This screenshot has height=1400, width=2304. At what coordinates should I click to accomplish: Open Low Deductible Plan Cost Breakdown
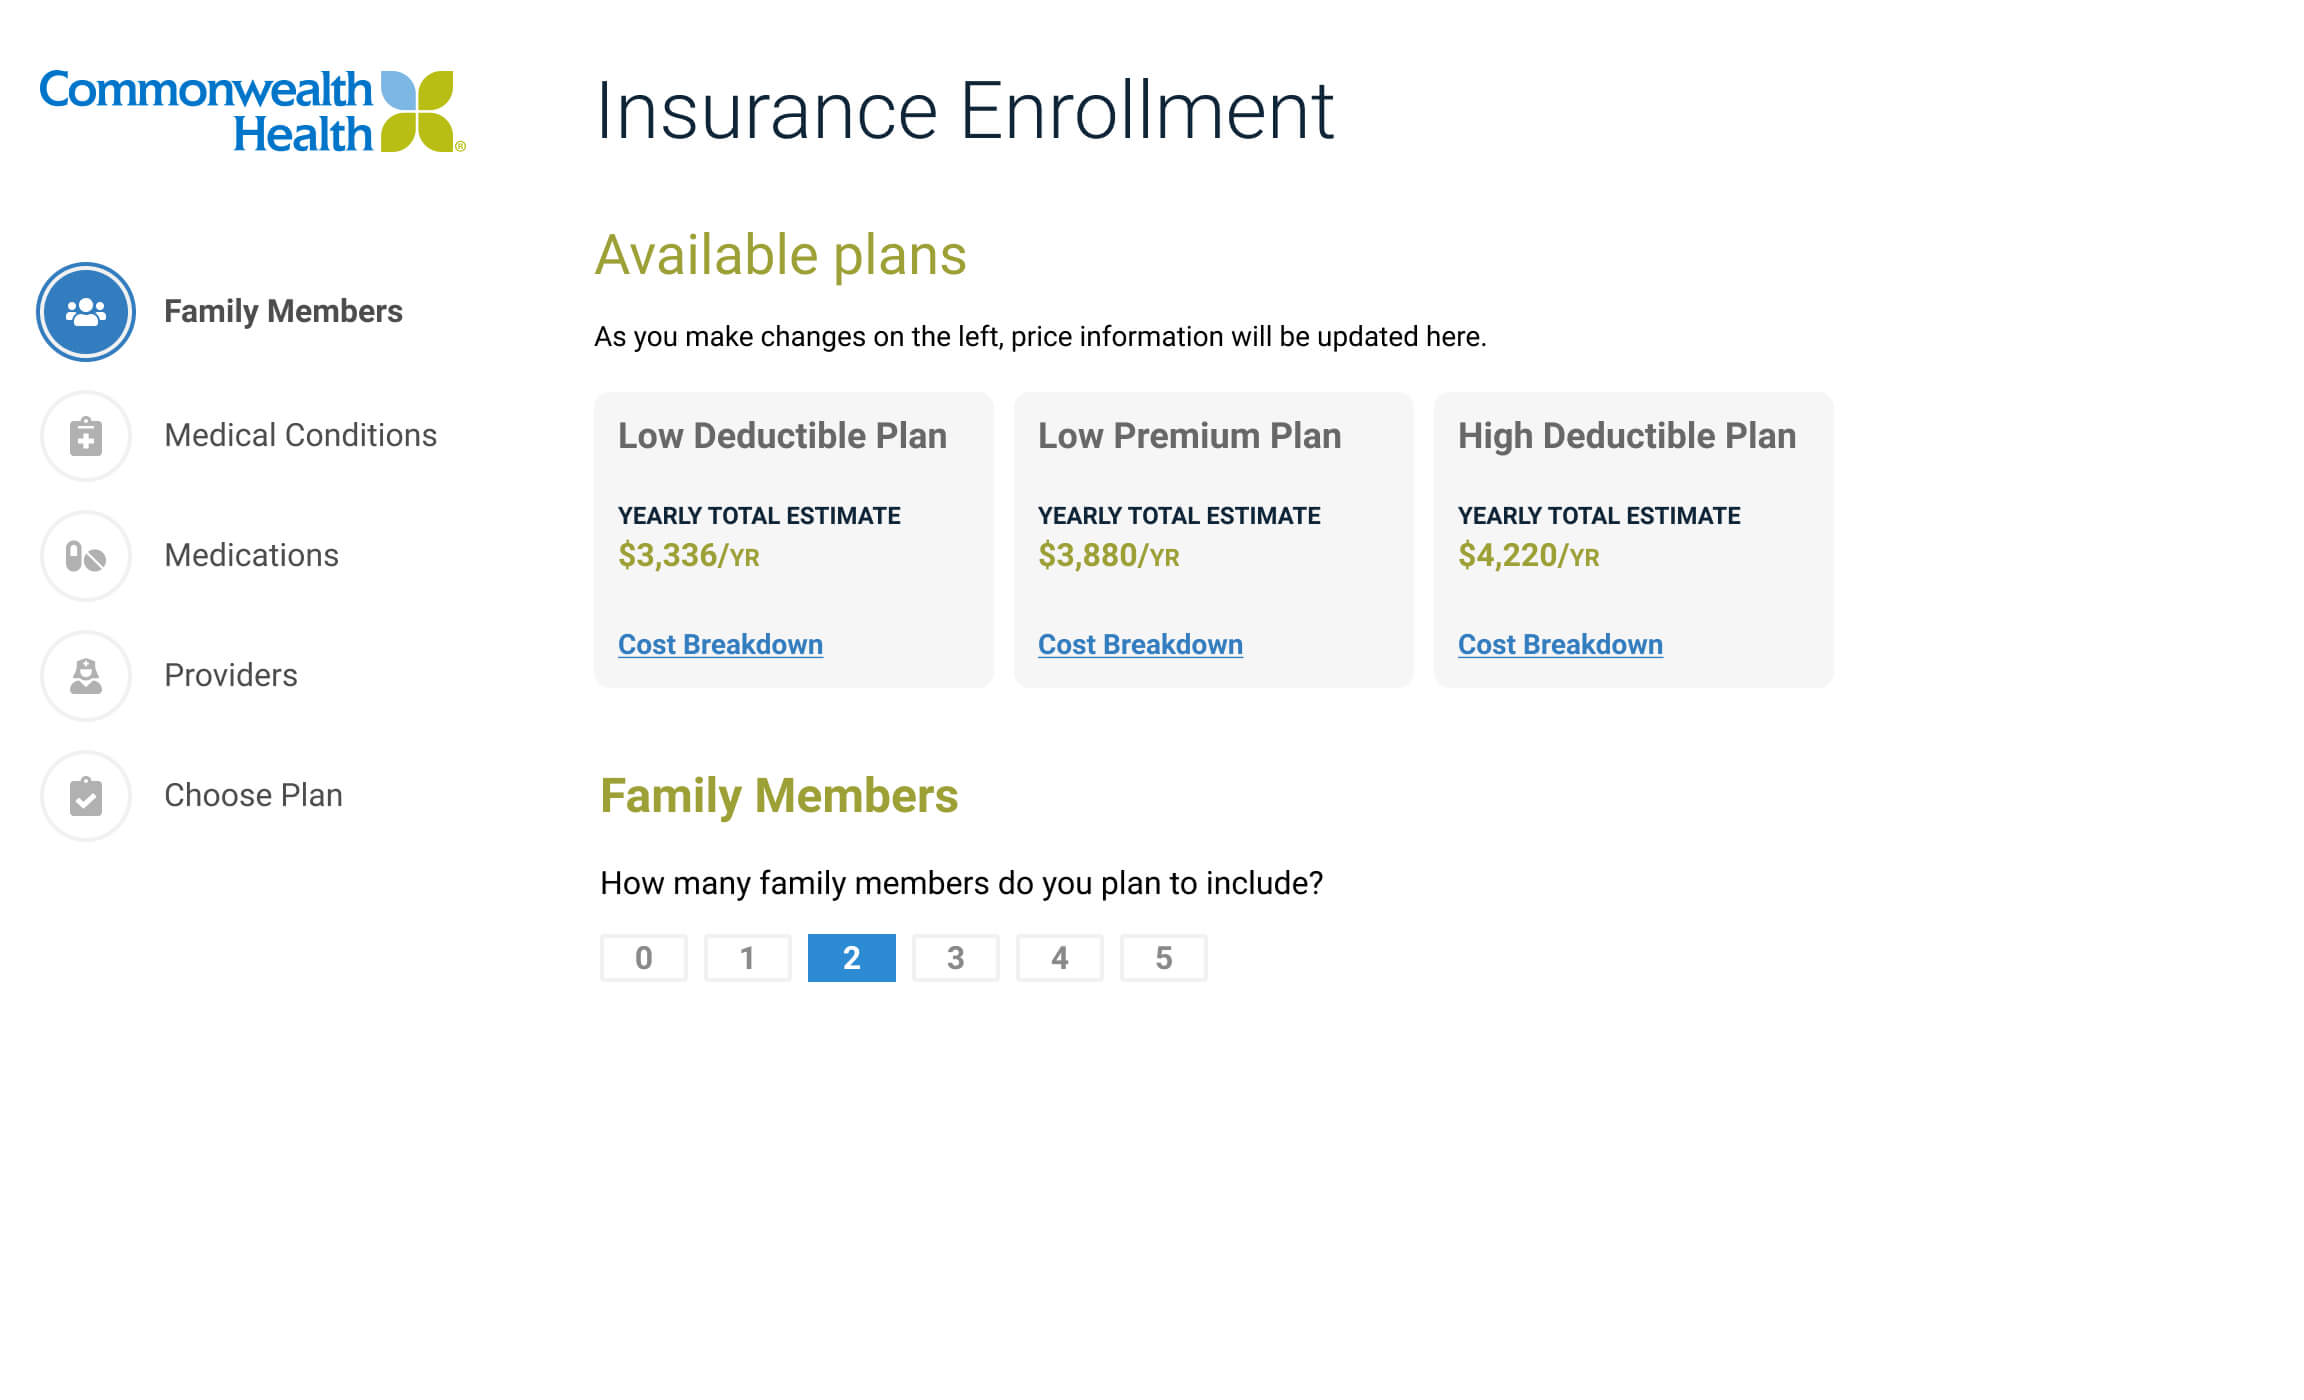(720, 645)
